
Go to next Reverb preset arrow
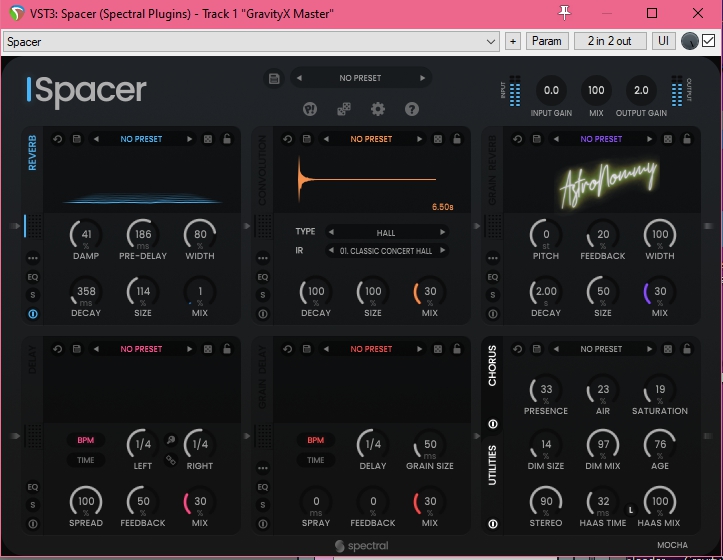[190, 139]
